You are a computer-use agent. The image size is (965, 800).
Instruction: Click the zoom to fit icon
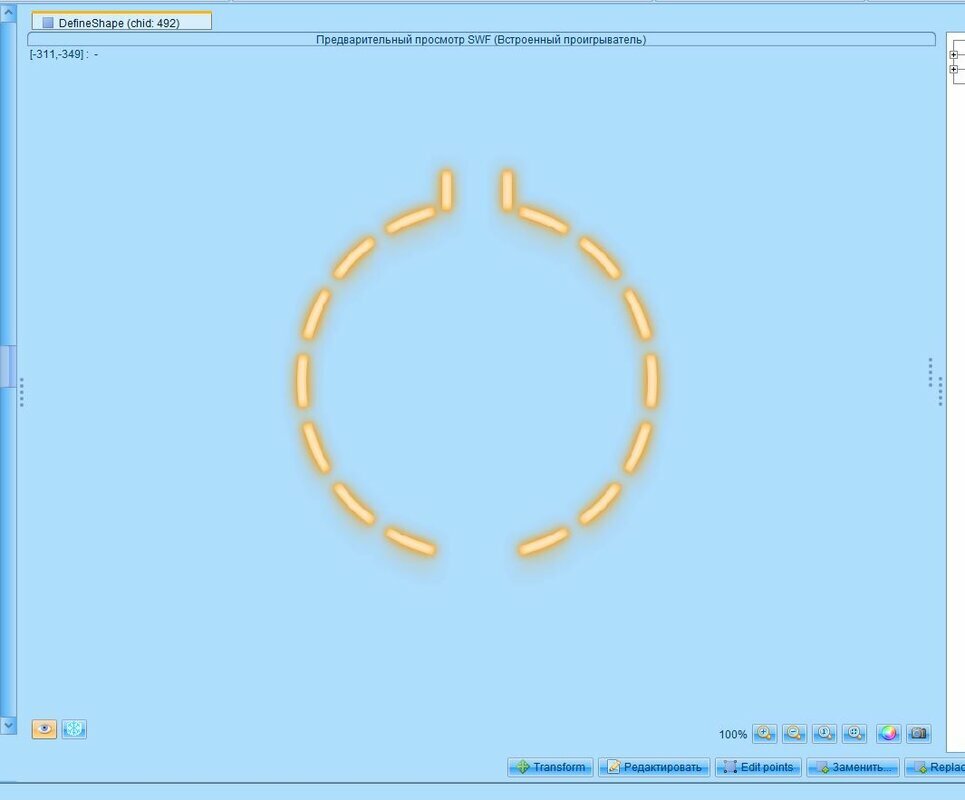click(854, 733)
